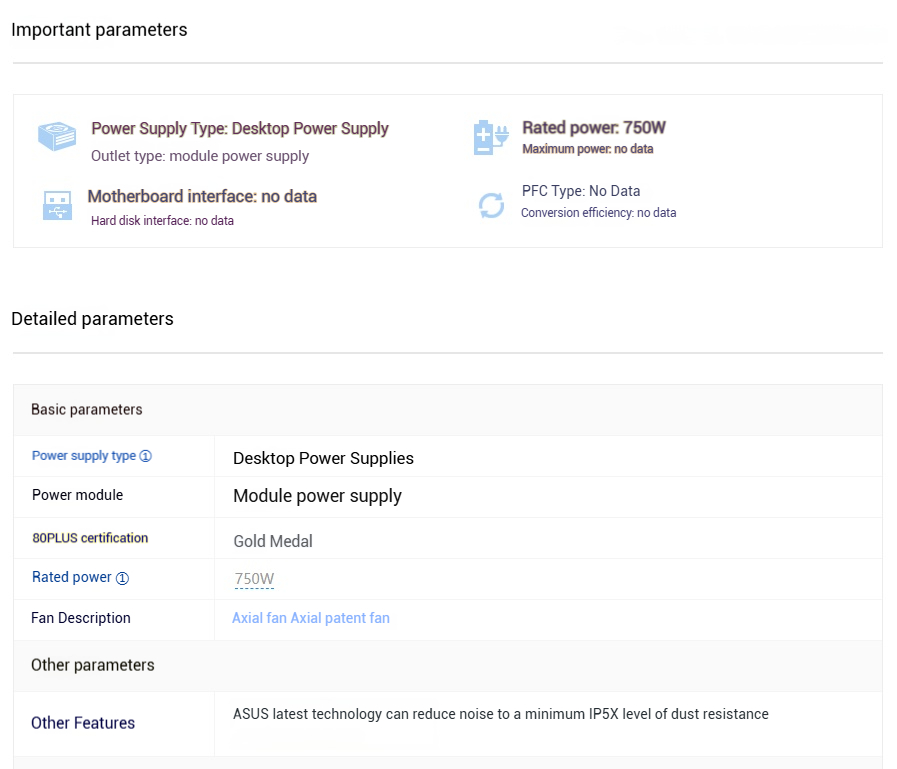Click the 80PLUS certification label
The width and height of the screenshot is (897, 769).
point(90,538)
